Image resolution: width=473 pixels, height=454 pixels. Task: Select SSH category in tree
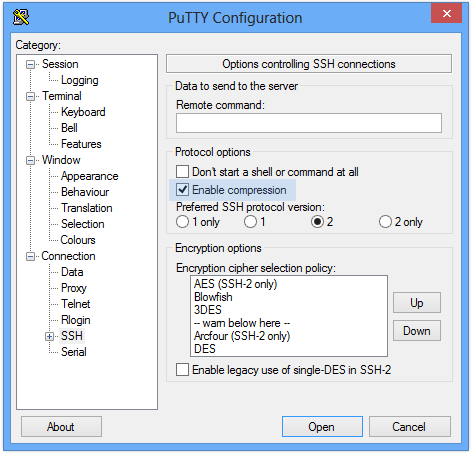[x=72, y=336]
